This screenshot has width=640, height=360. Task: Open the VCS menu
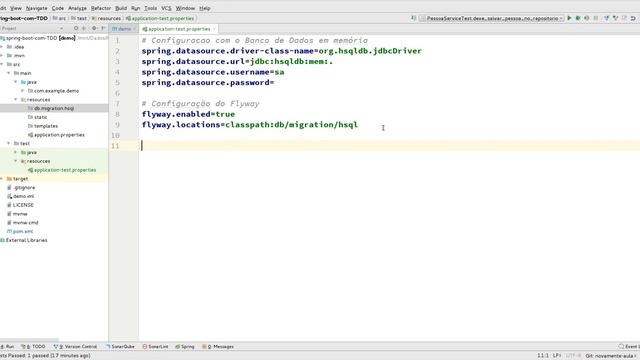click(x=167, y=8)
